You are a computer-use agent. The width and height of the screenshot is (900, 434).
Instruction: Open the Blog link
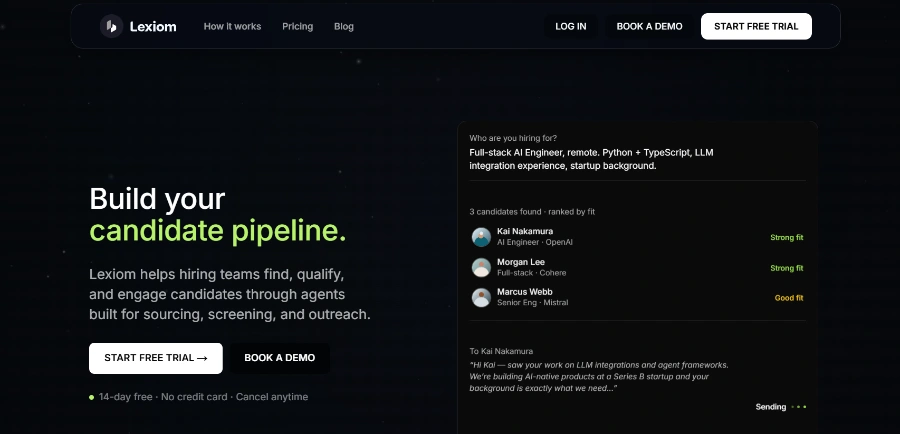(x=344, y=26)
